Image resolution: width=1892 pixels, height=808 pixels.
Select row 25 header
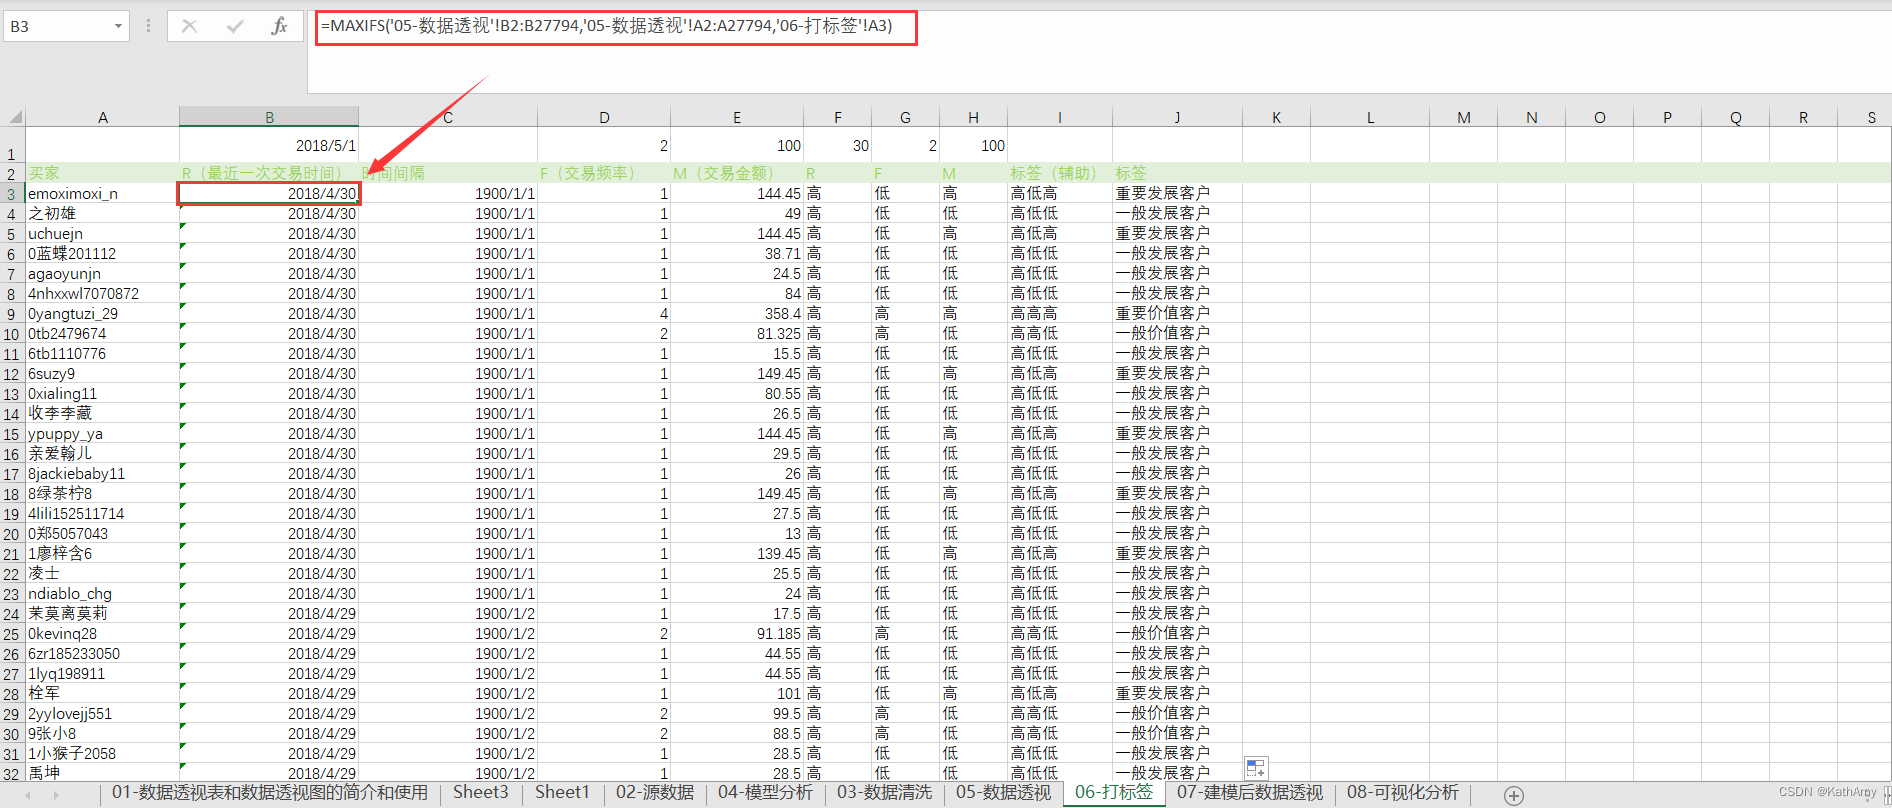pos(12,634)
